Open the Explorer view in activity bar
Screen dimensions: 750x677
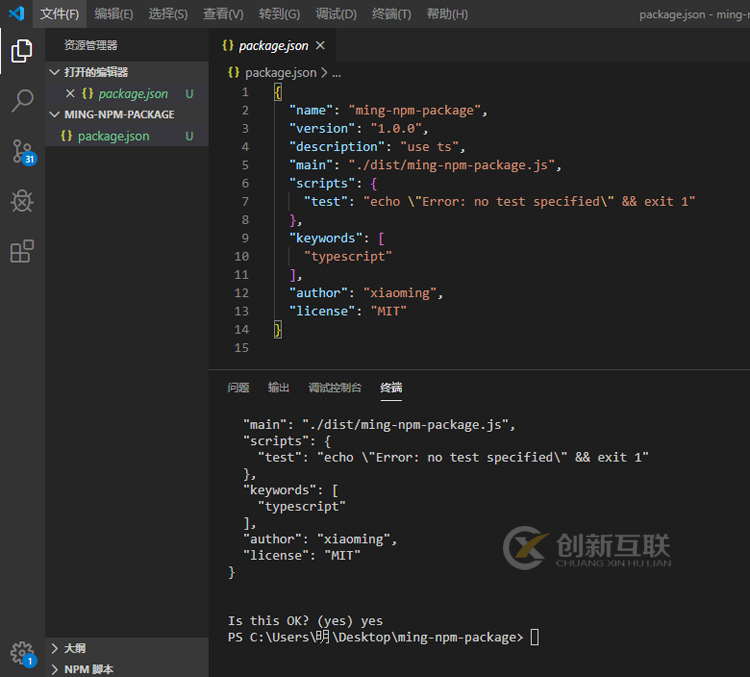point(22,50)
